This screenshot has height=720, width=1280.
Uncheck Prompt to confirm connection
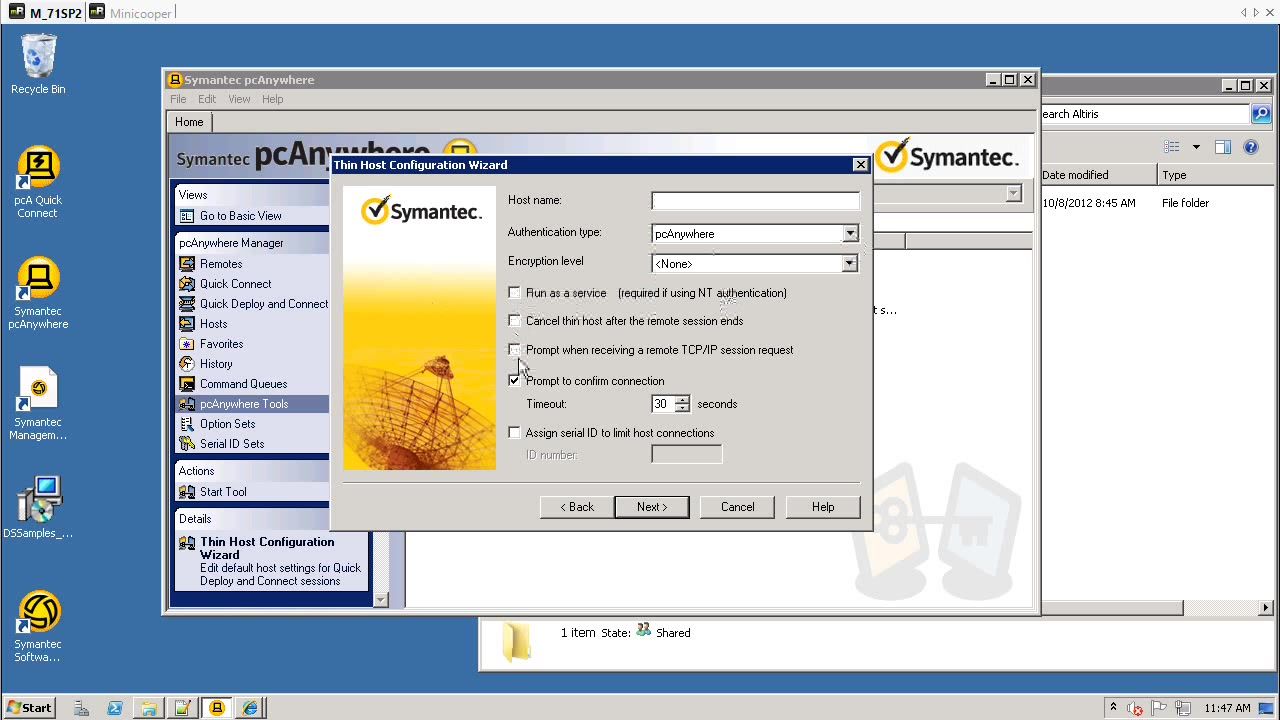[x=514, y=381]
